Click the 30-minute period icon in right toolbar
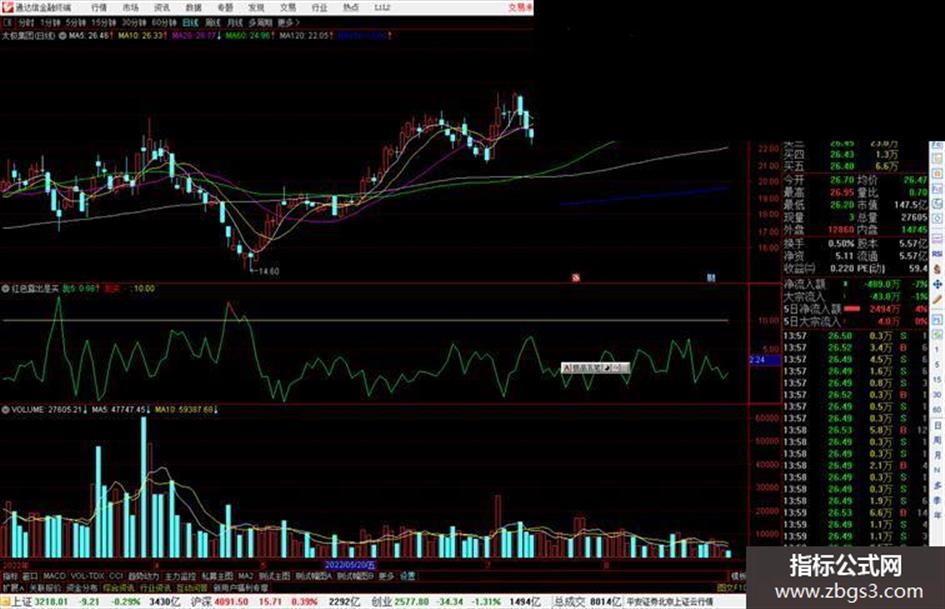This screenshot has height=609, width=945. click(937, 395)
